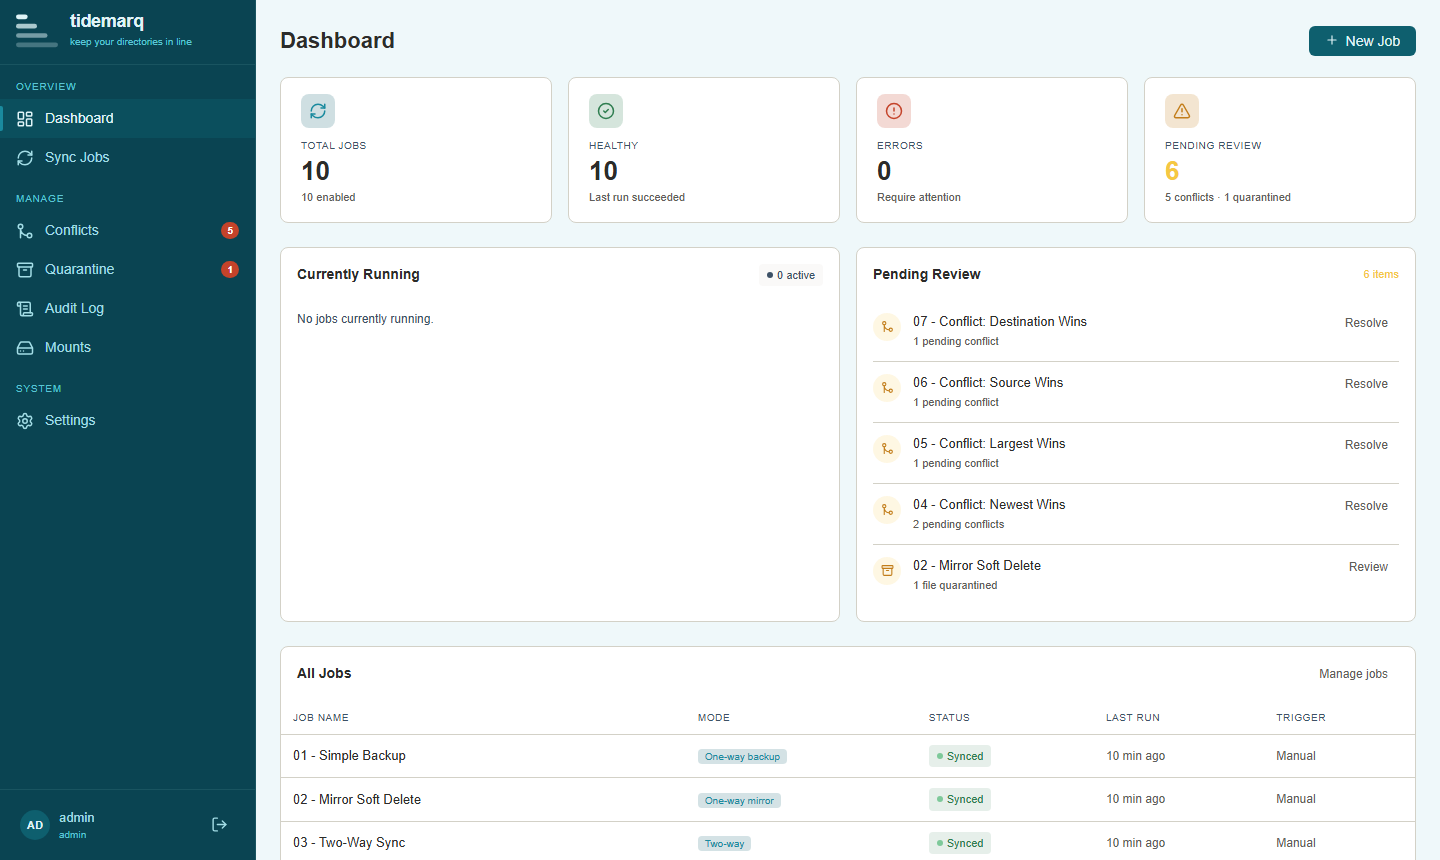Click the LAST RUN column header
Viewport: 1440px width, 860px height.
click(x=1133, y=718)
